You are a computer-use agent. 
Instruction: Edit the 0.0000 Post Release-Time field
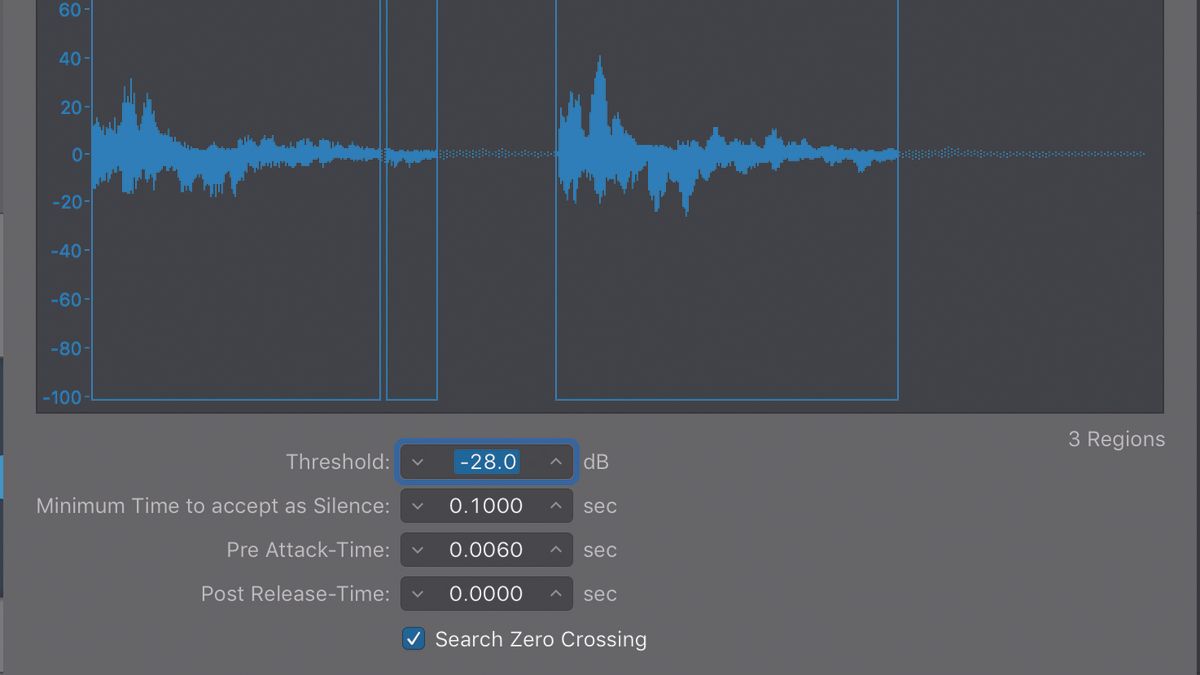coord(487,594)
